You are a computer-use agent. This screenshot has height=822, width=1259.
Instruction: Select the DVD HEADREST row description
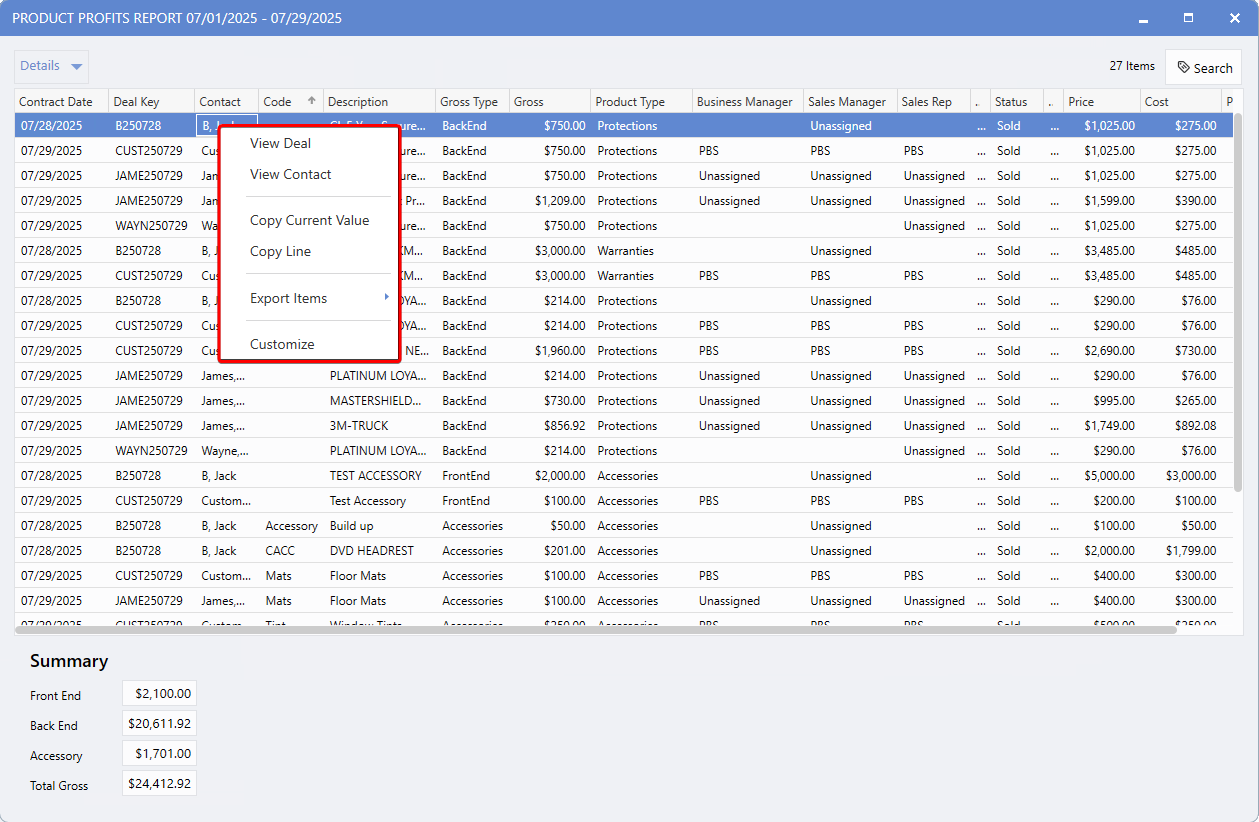pos(371,551)
